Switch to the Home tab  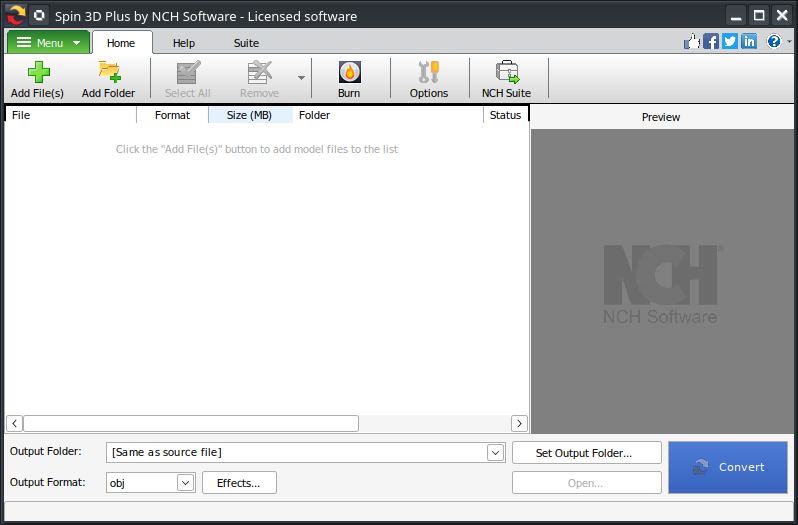point(121,43)
